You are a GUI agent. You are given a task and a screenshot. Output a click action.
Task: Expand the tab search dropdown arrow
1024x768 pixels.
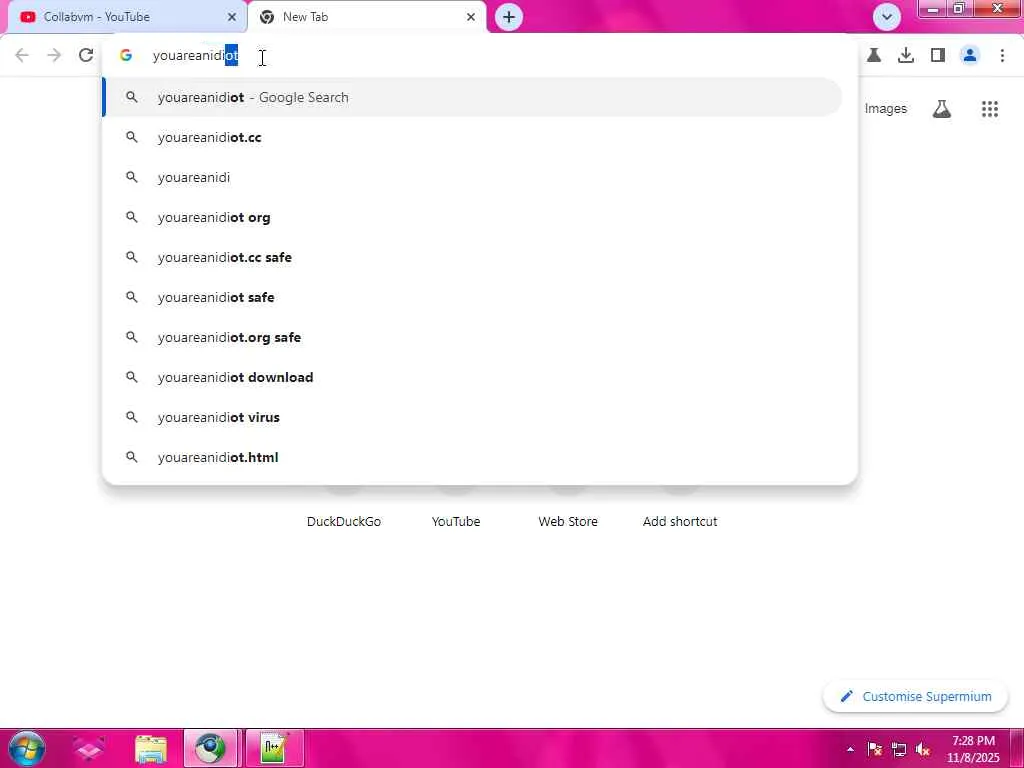click(887, 17)
